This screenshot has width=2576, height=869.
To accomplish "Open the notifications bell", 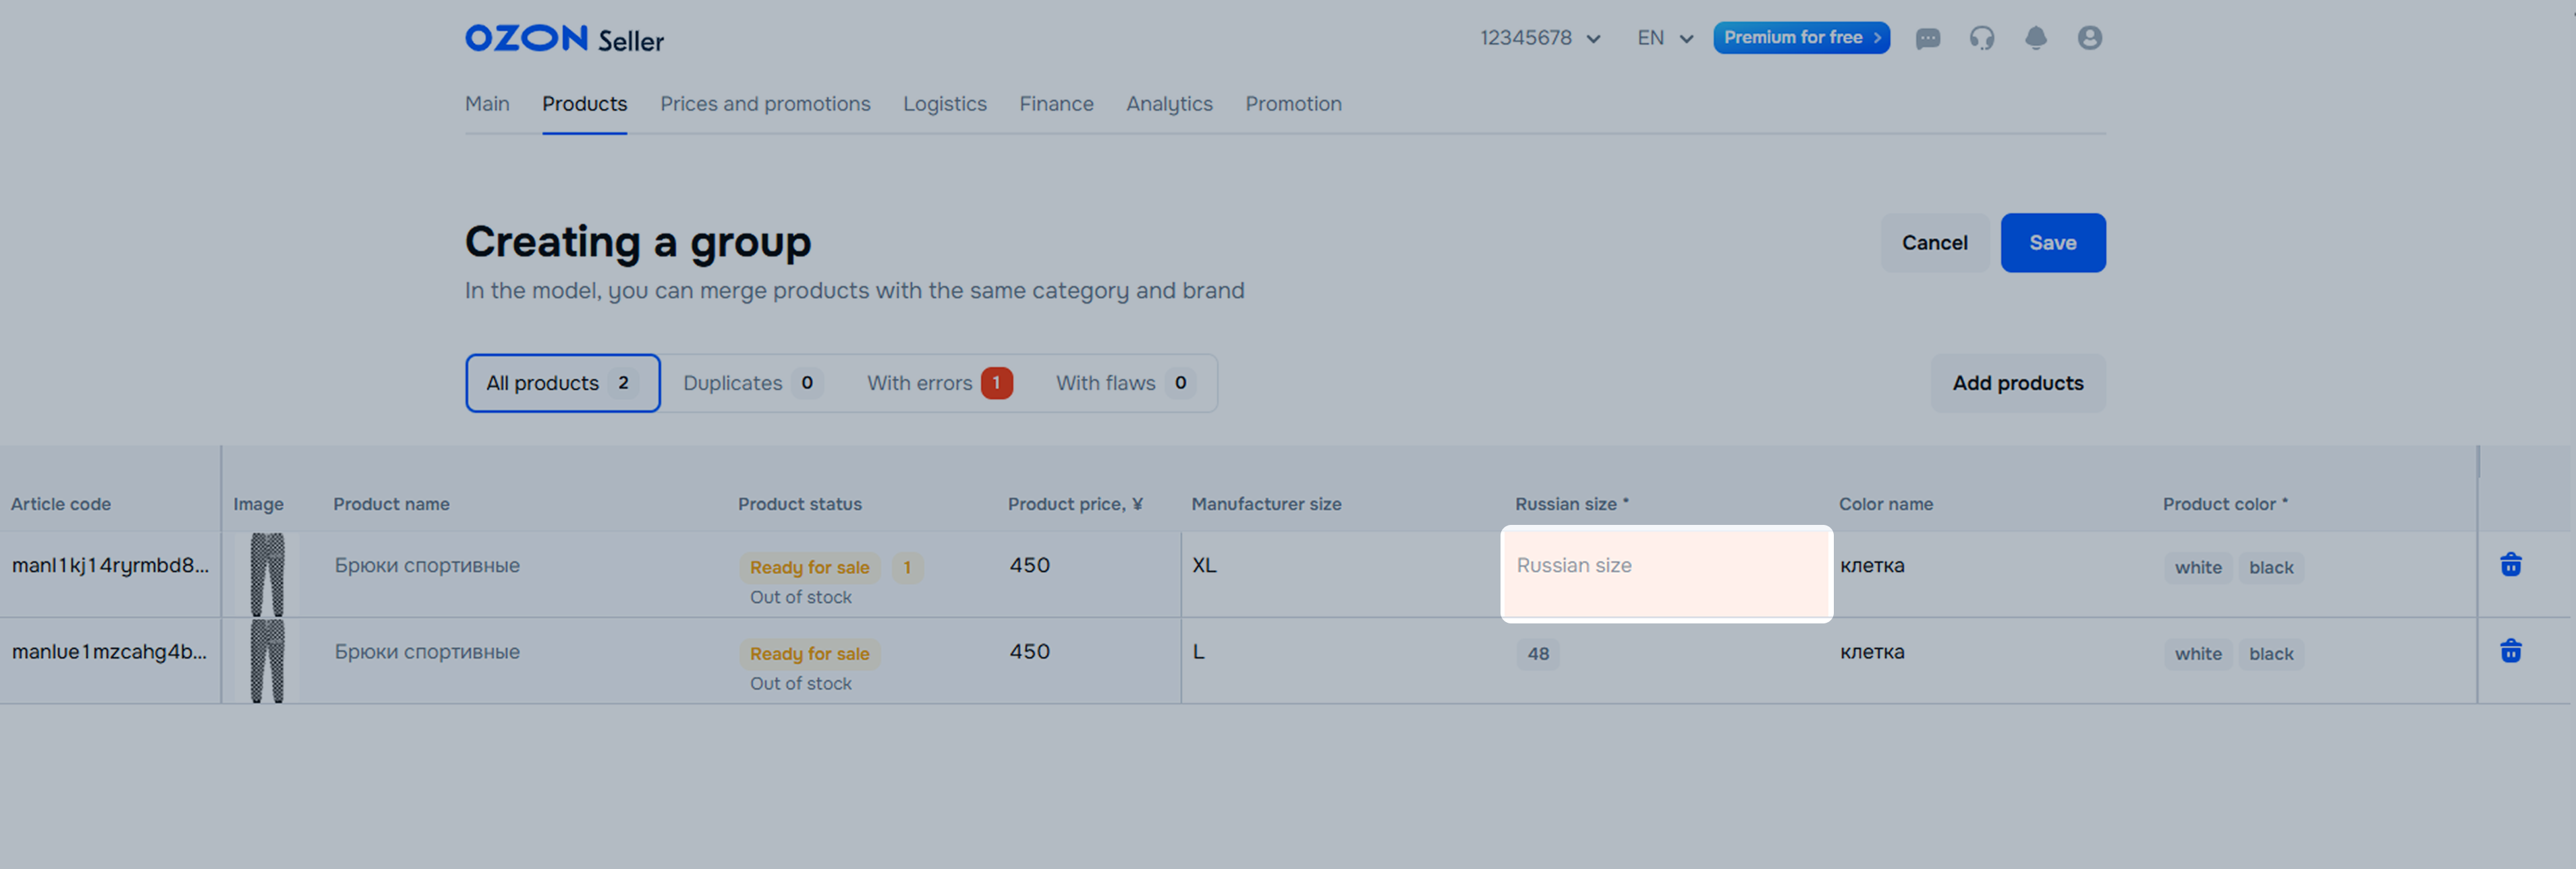I will coord(2035,38).
